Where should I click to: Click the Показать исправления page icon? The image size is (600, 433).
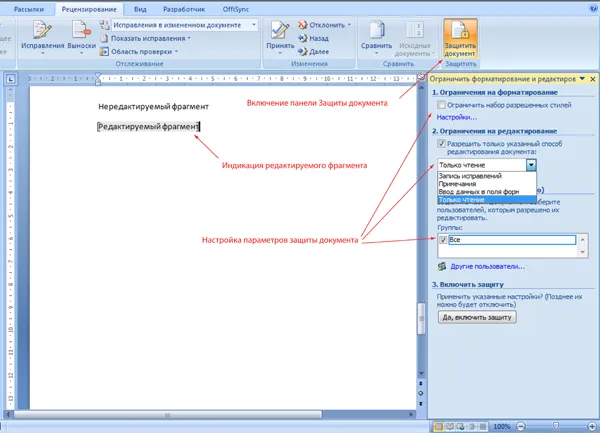104,38
